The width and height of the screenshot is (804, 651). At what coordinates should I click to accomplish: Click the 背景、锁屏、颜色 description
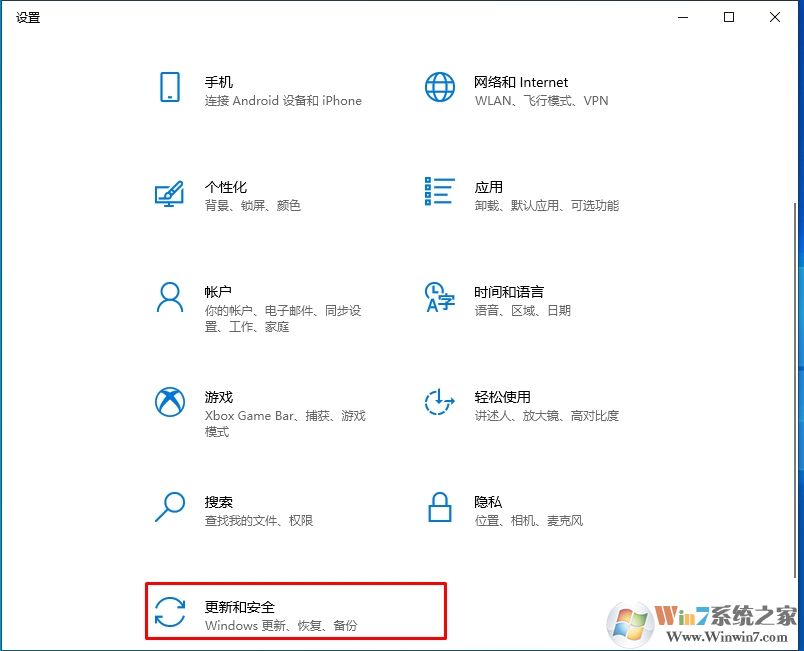pos(253,206)
